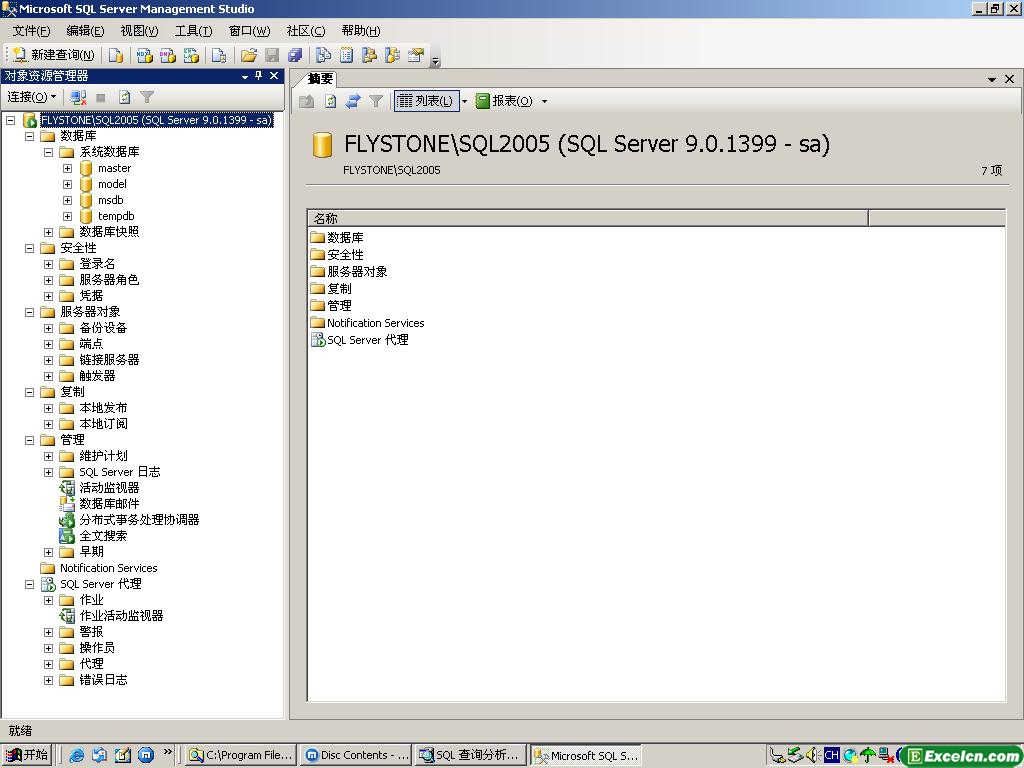
Task: Click the Open File folder icon in toolbar
Action: click(x=249, y=55)
